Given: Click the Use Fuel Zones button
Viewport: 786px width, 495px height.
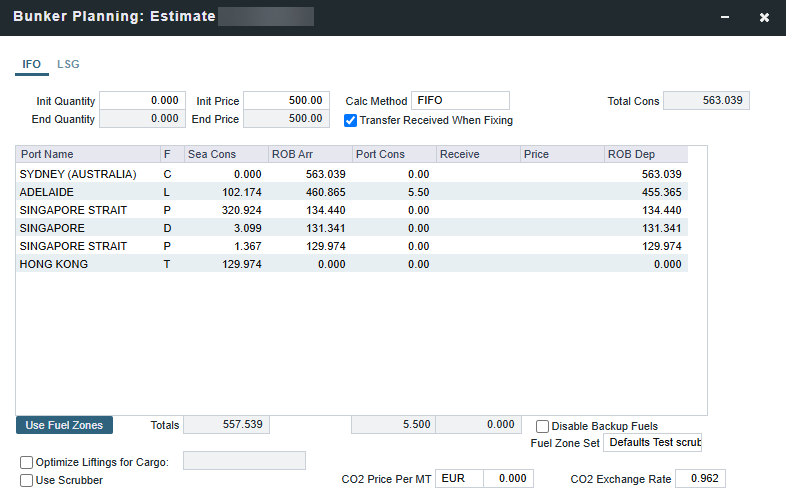Looking at the screenshot, I should [x=65, y=425].
